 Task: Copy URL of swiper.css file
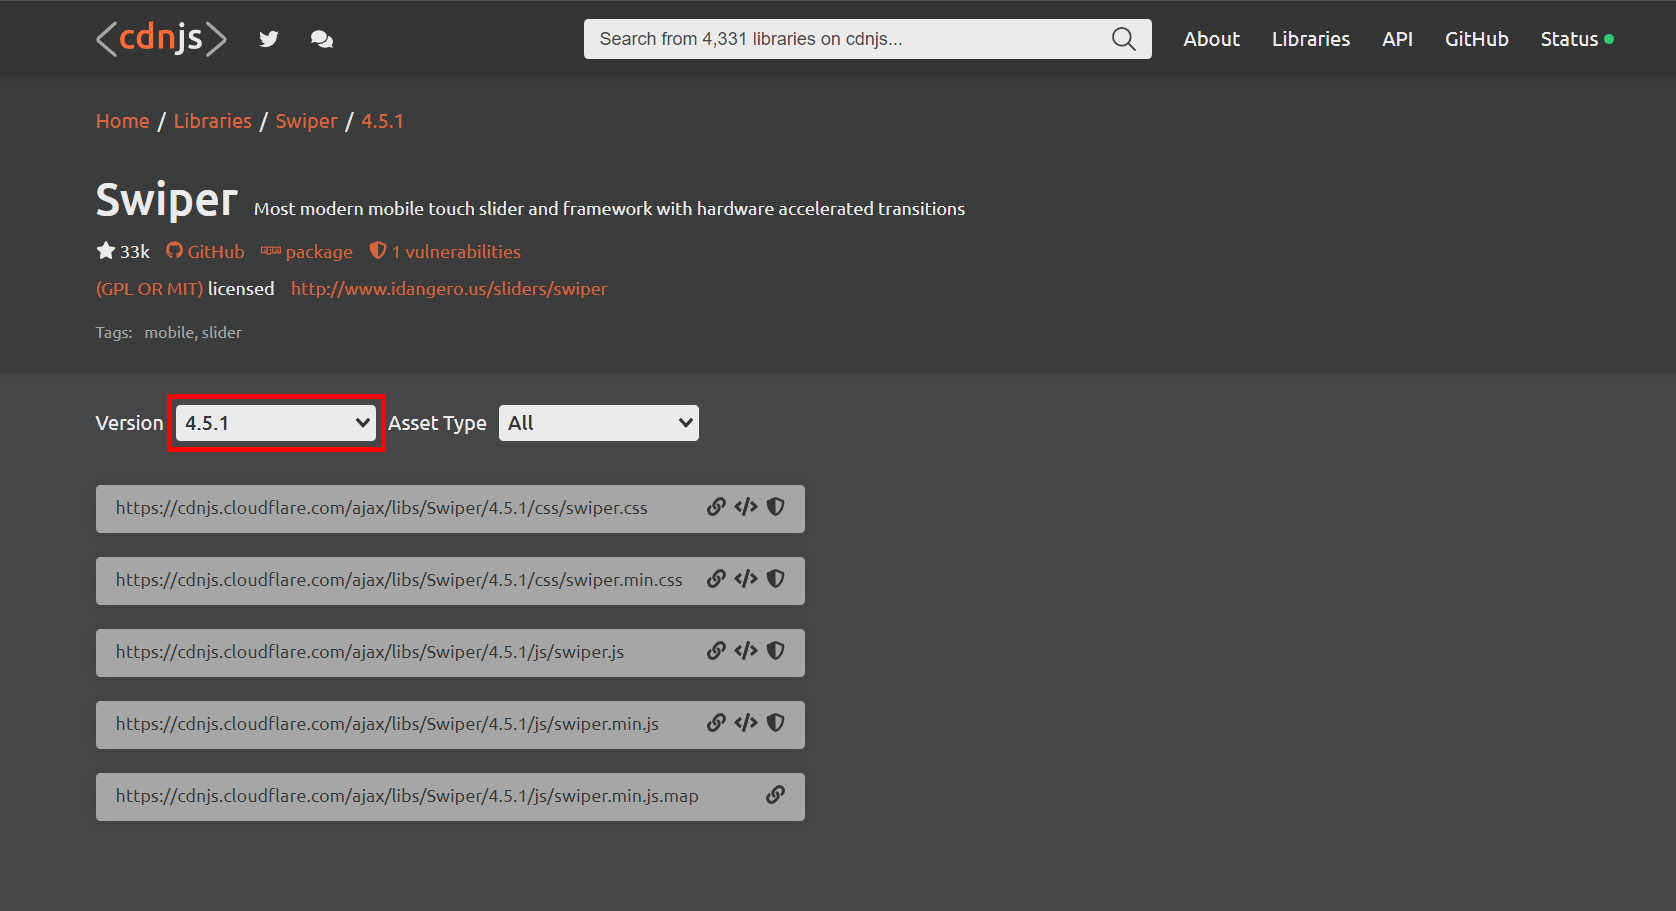(716, 507)
